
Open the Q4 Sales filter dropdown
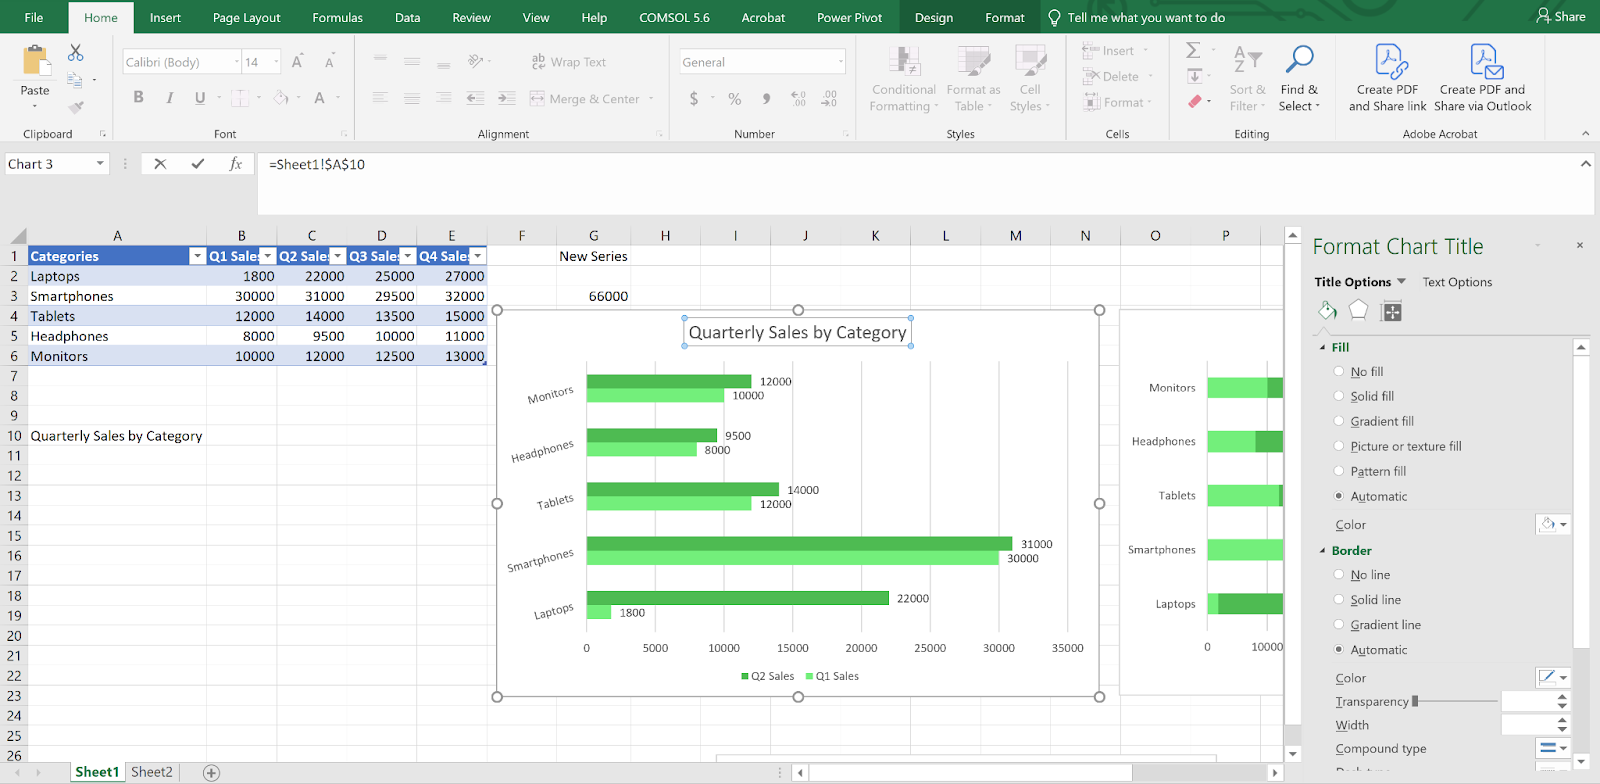[478, 256]
